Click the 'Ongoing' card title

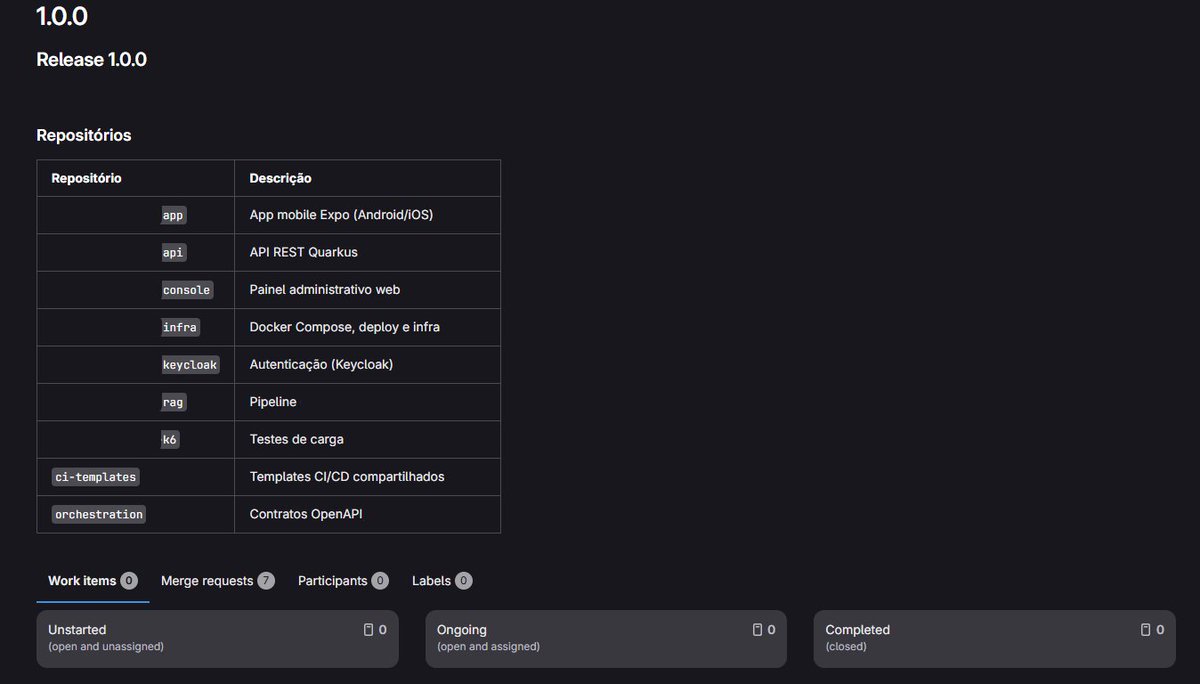click(462, 630)
